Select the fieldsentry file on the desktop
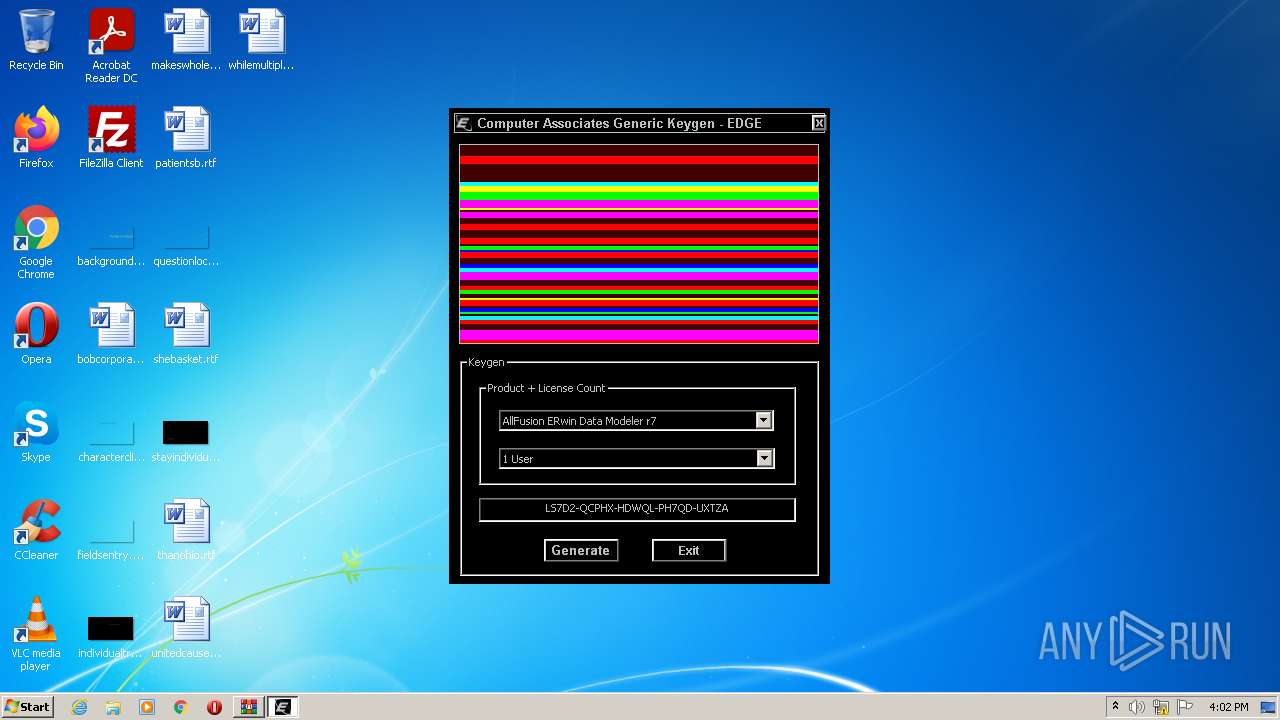Screen dimensions: 1280x720 click(111, 540)
